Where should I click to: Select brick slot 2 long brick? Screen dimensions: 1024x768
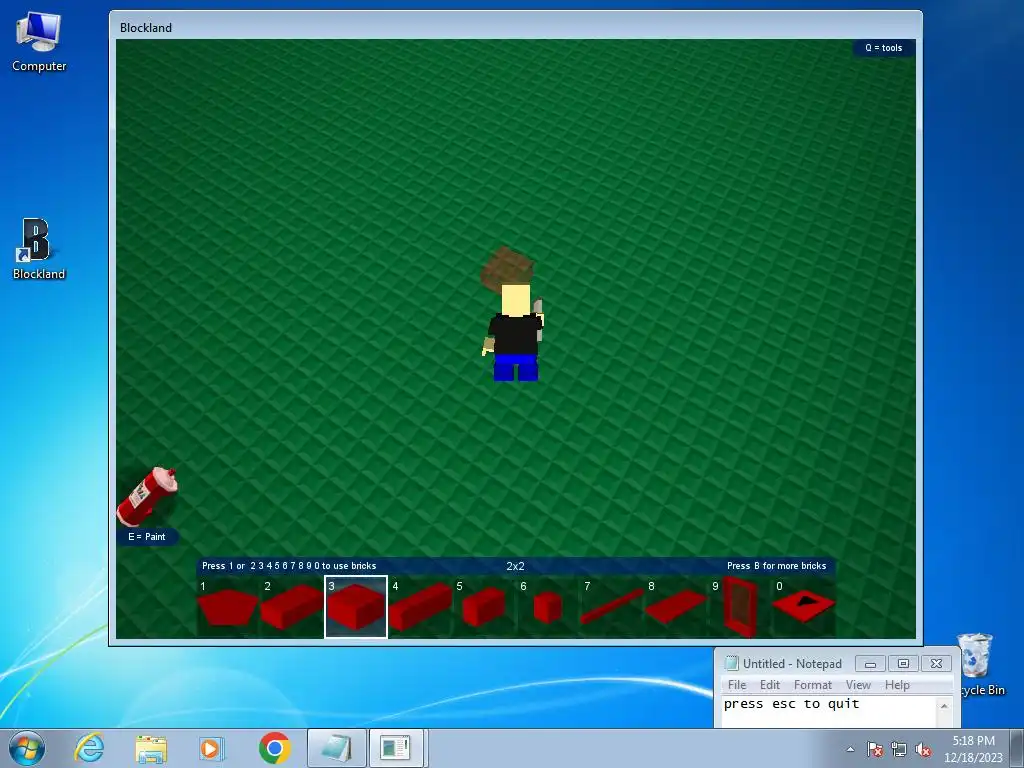[292, 607]
